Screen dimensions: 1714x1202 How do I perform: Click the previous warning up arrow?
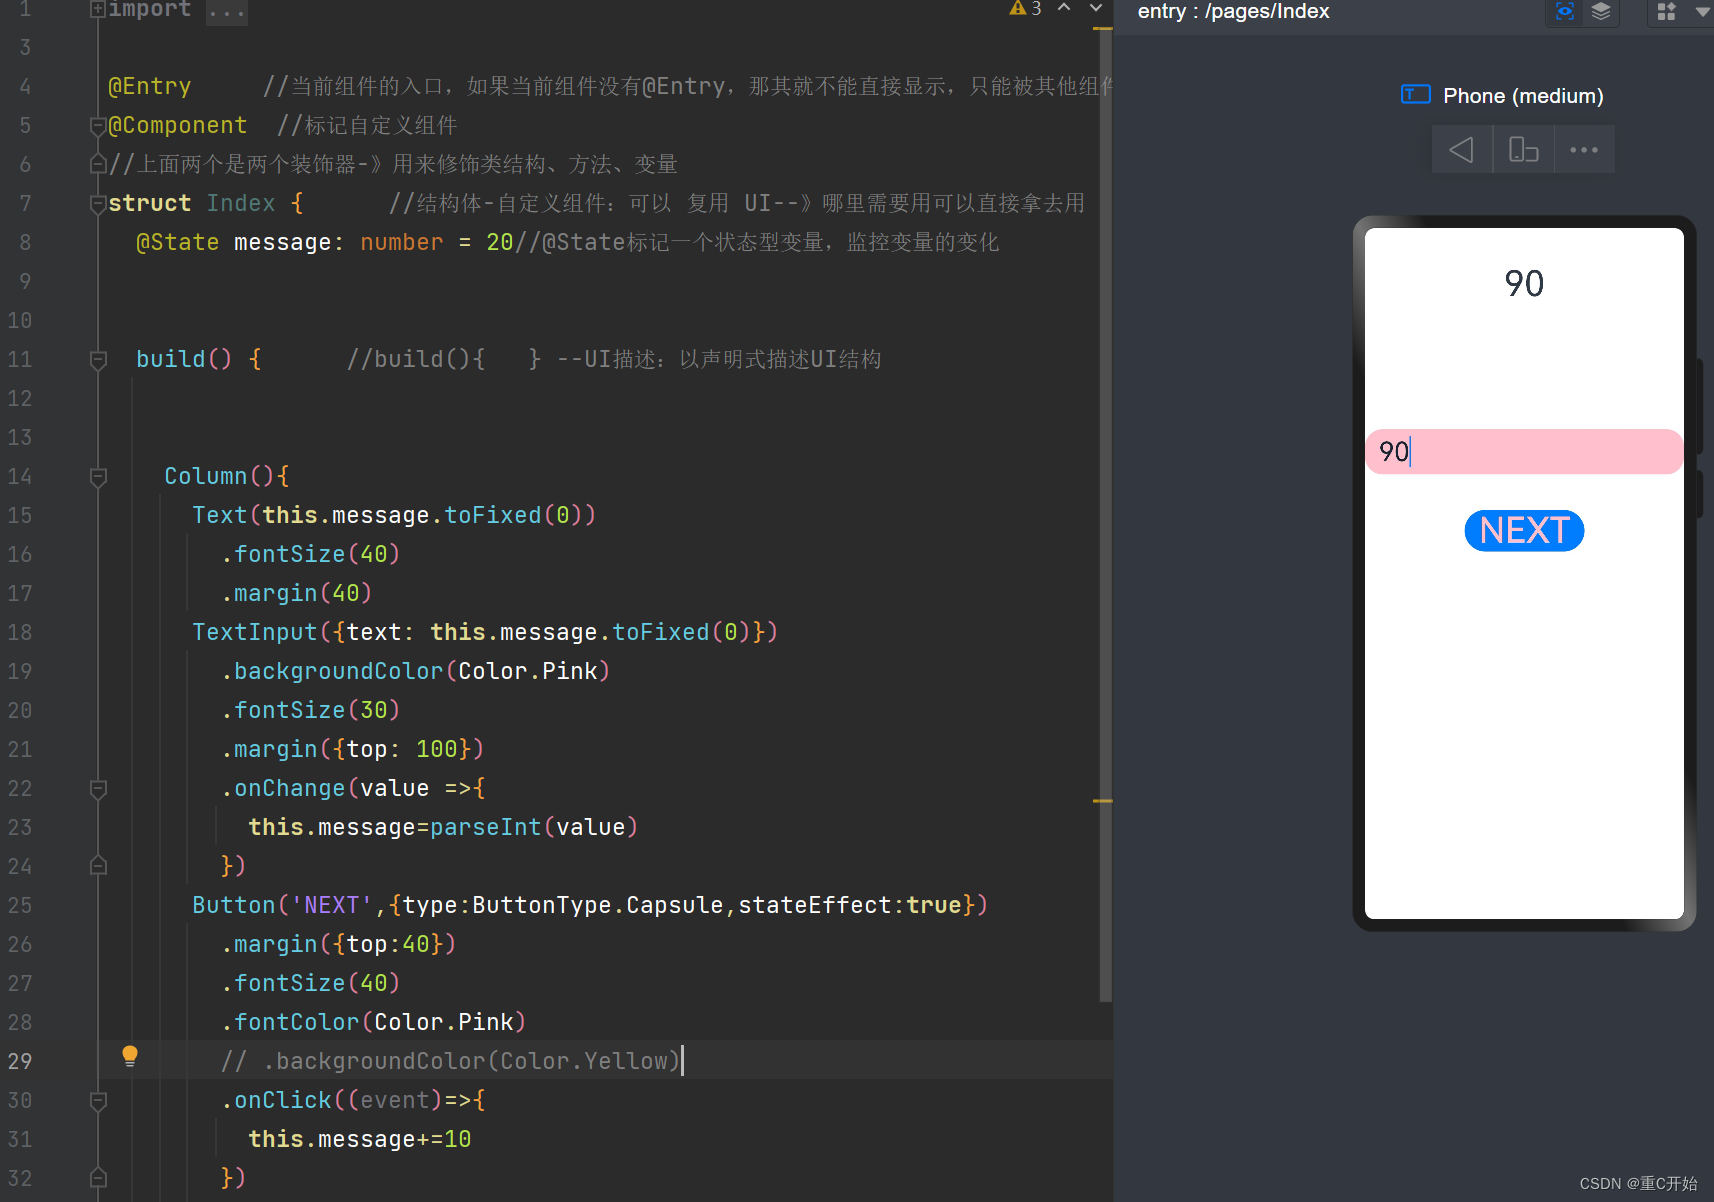[1064, 8]
